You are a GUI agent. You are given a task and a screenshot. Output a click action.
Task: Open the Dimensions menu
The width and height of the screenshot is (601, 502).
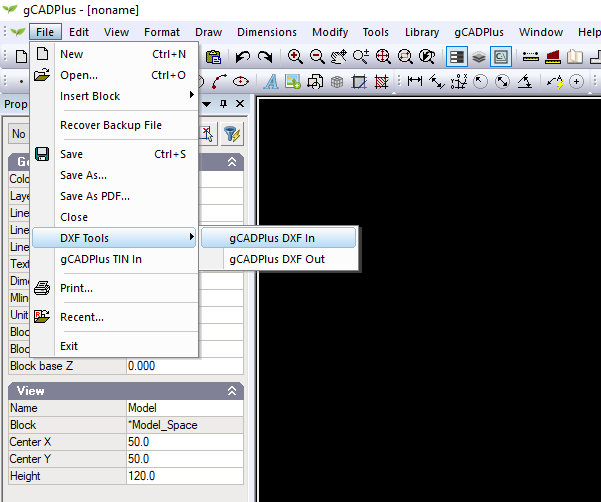tap(267, 32)
